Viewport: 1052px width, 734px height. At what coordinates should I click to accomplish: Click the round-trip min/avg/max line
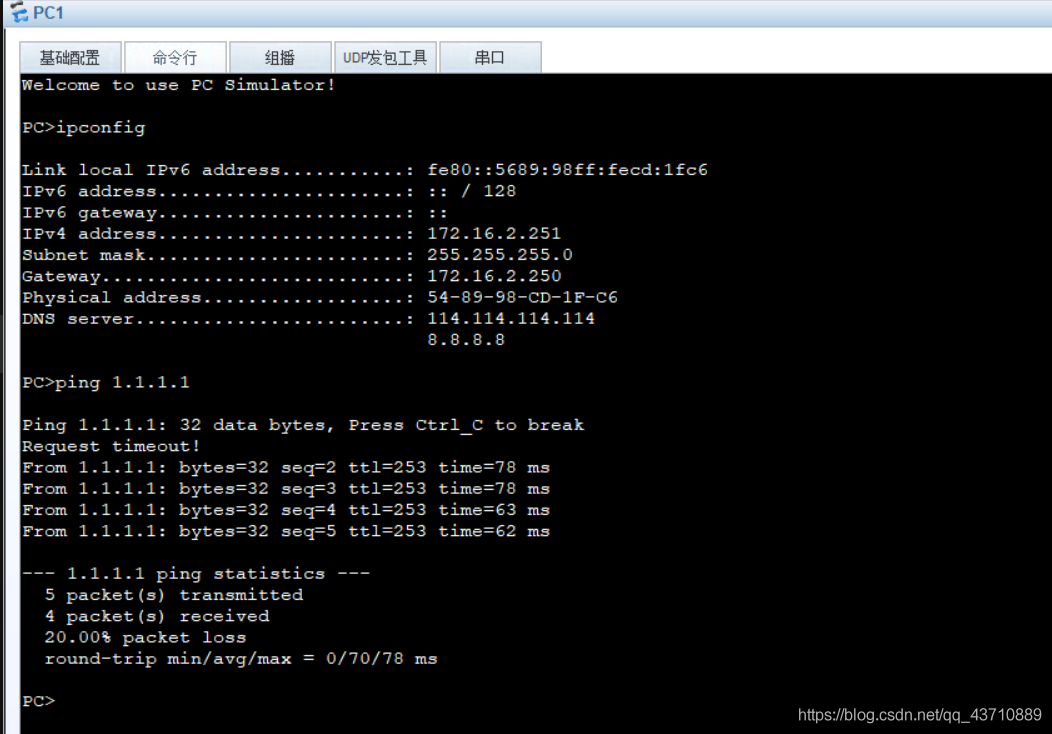241,659
